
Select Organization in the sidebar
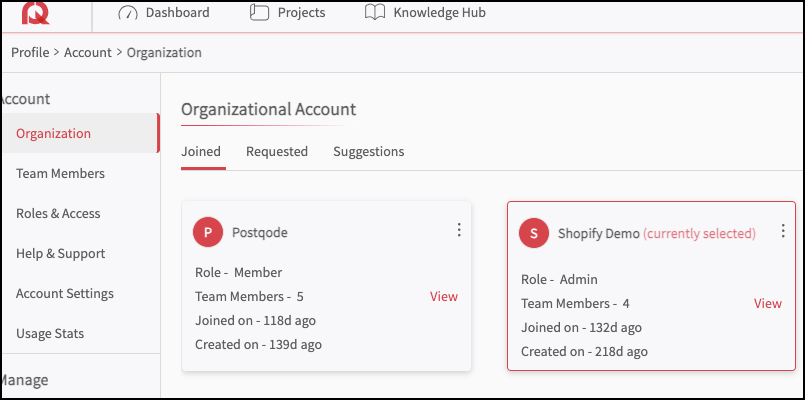pos(80,134)
